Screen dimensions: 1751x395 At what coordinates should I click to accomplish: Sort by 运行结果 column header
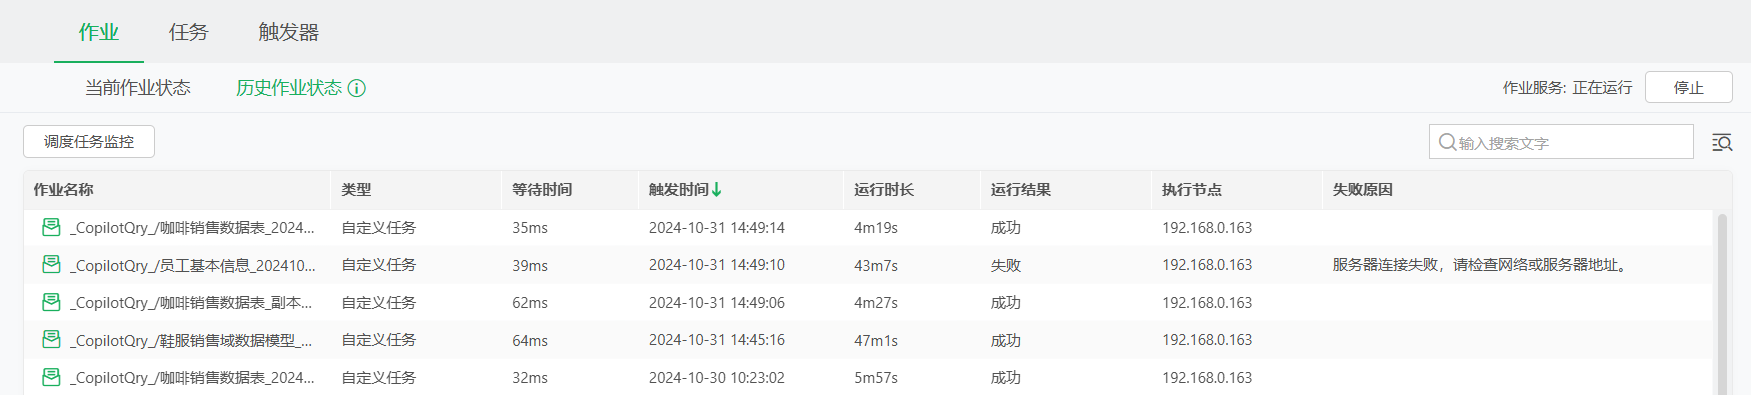1021,189
